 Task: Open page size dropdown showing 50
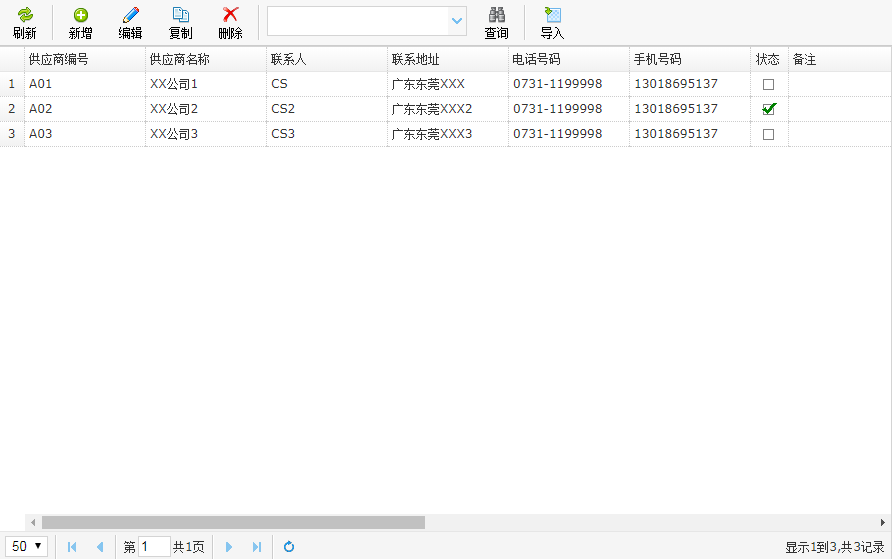[26, 546]
